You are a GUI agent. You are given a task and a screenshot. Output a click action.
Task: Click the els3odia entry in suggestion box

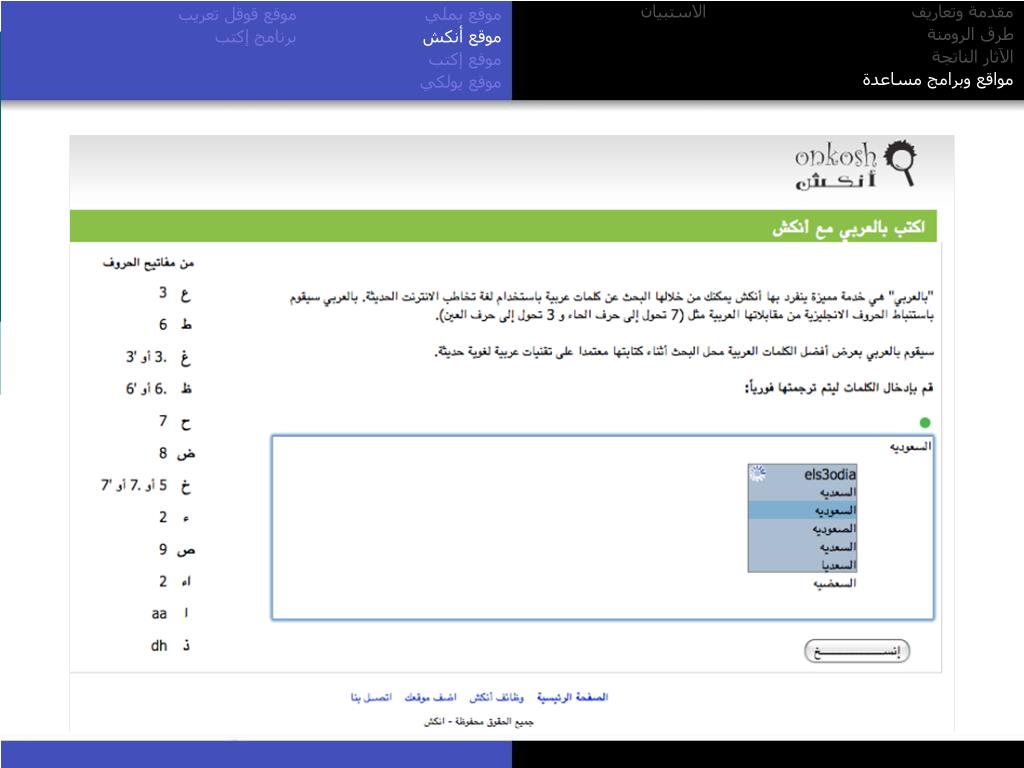pos(829,474)
